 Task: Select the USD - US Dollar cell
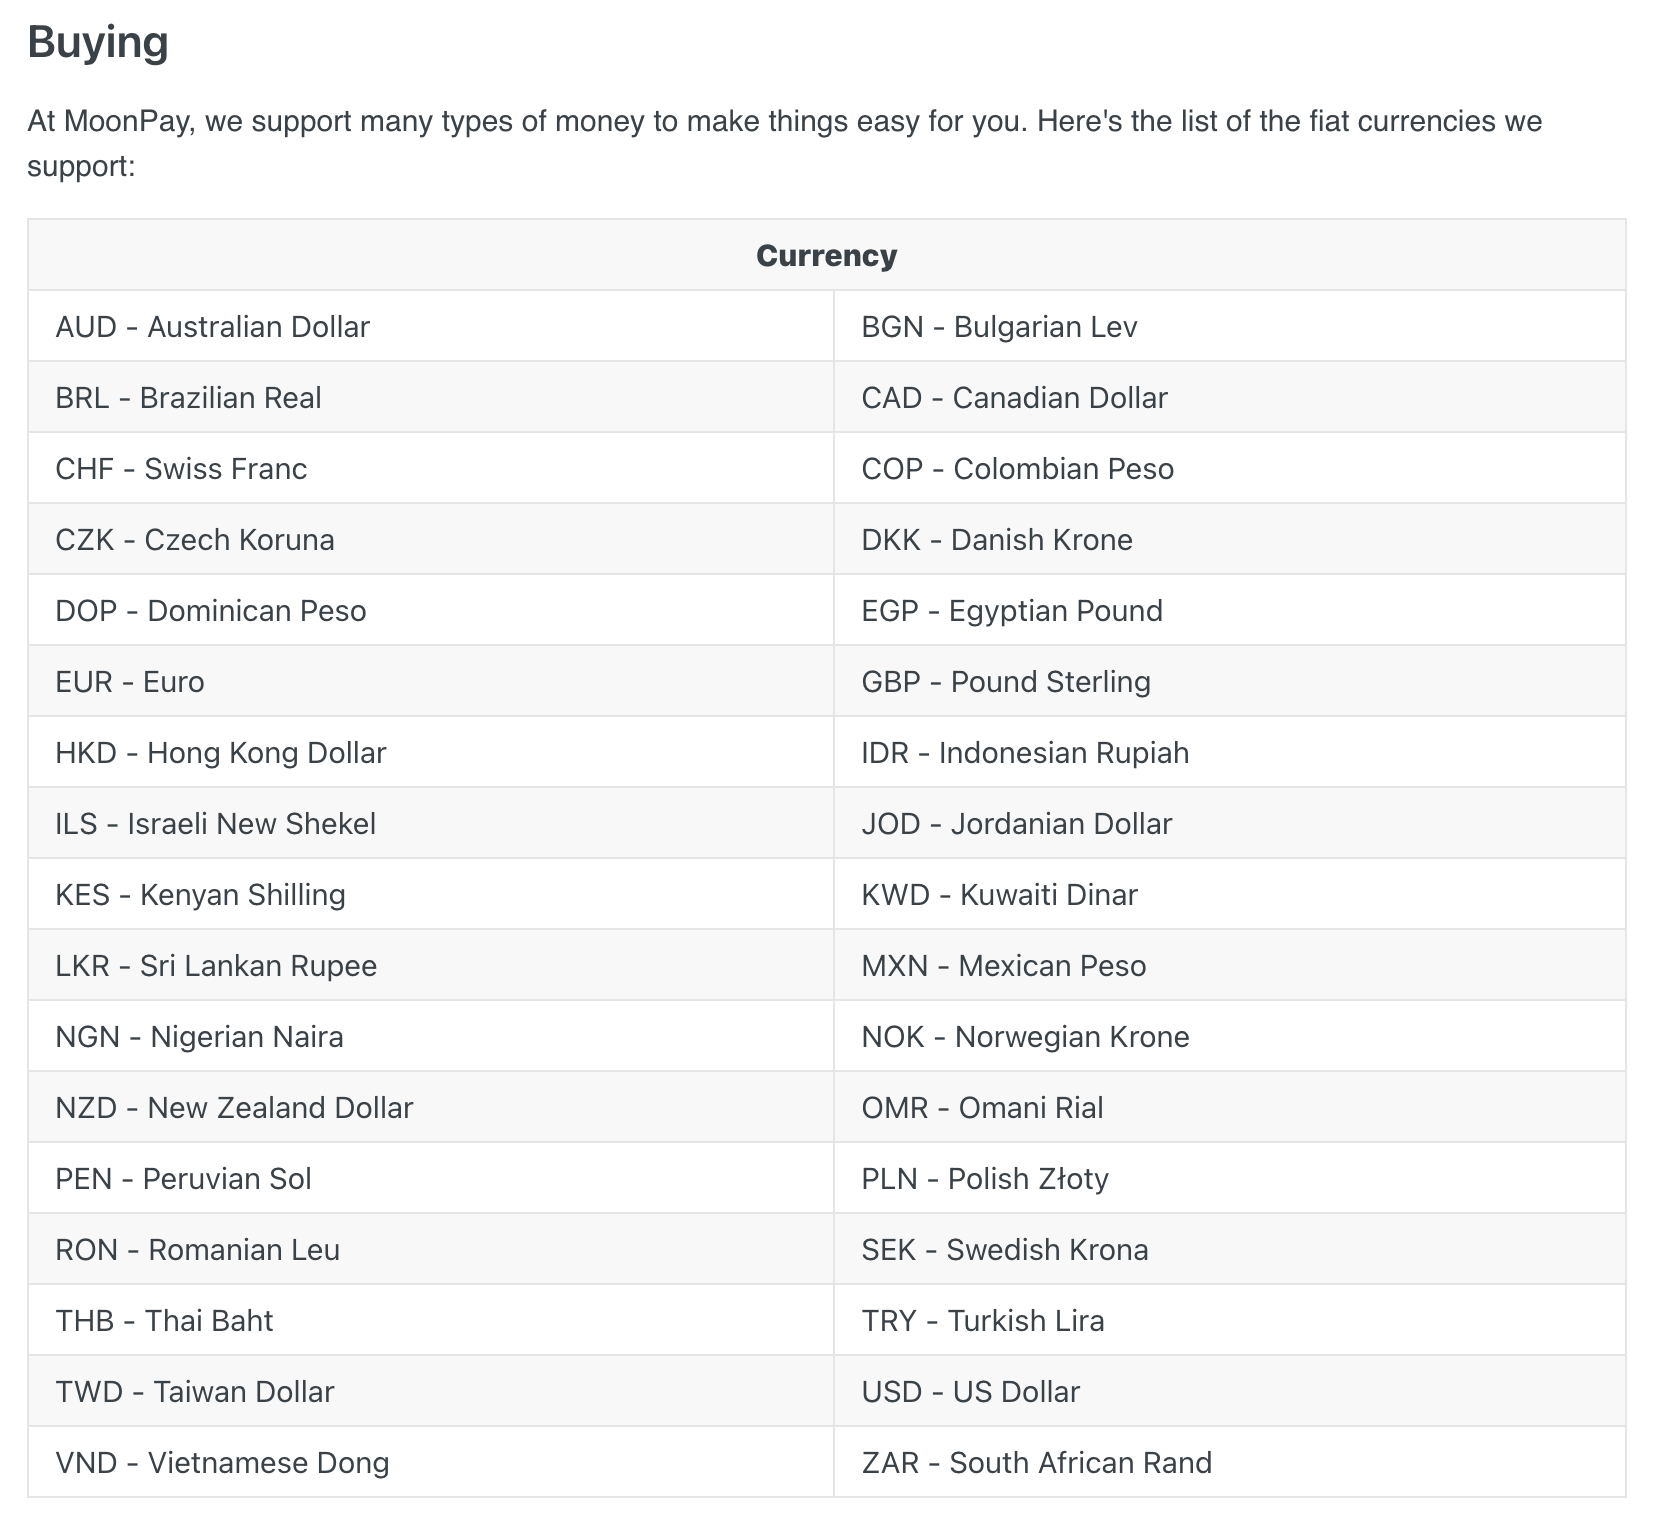coord(1230,1391)
